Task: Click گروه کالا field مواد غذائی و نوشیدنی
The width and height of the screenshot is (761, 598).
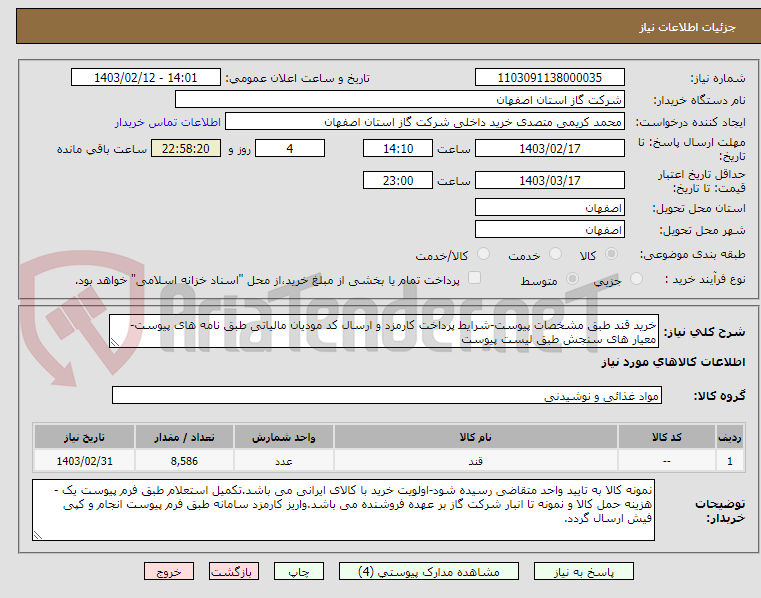Action: coord(387,396)
